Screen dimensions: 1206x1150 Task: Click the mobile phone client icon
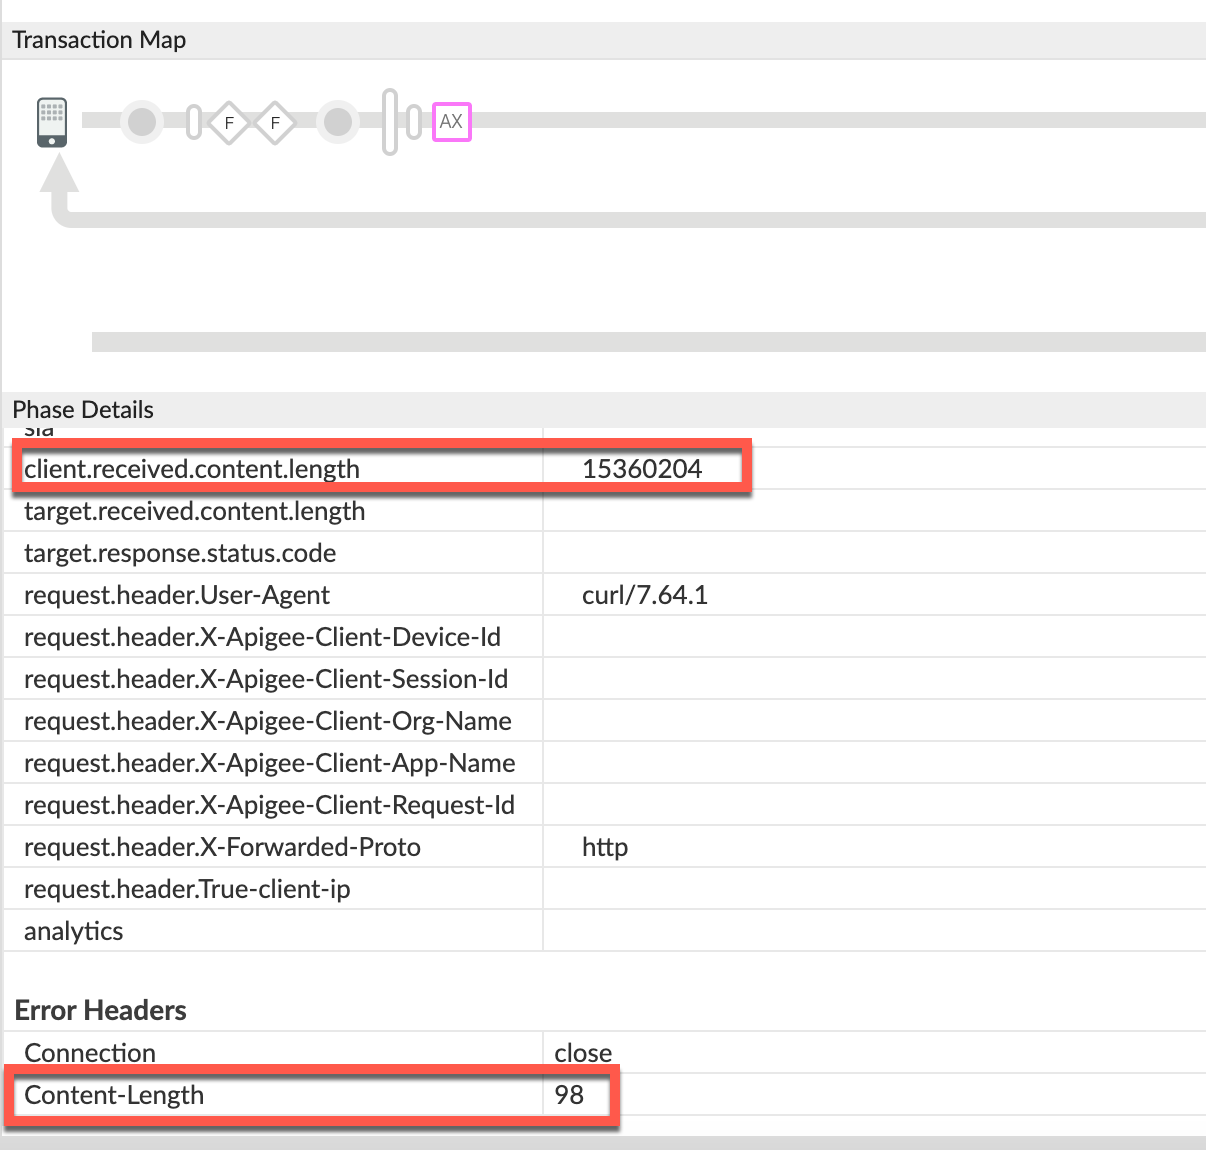(52, 122)
